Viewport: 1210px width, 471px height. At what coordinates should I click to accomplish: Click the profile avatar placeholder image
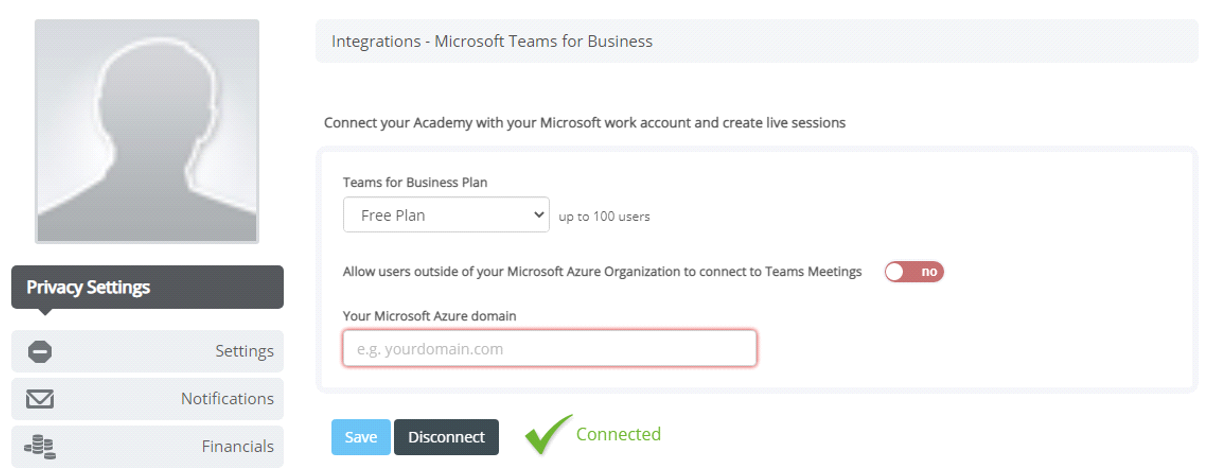(x=147, y=131)
